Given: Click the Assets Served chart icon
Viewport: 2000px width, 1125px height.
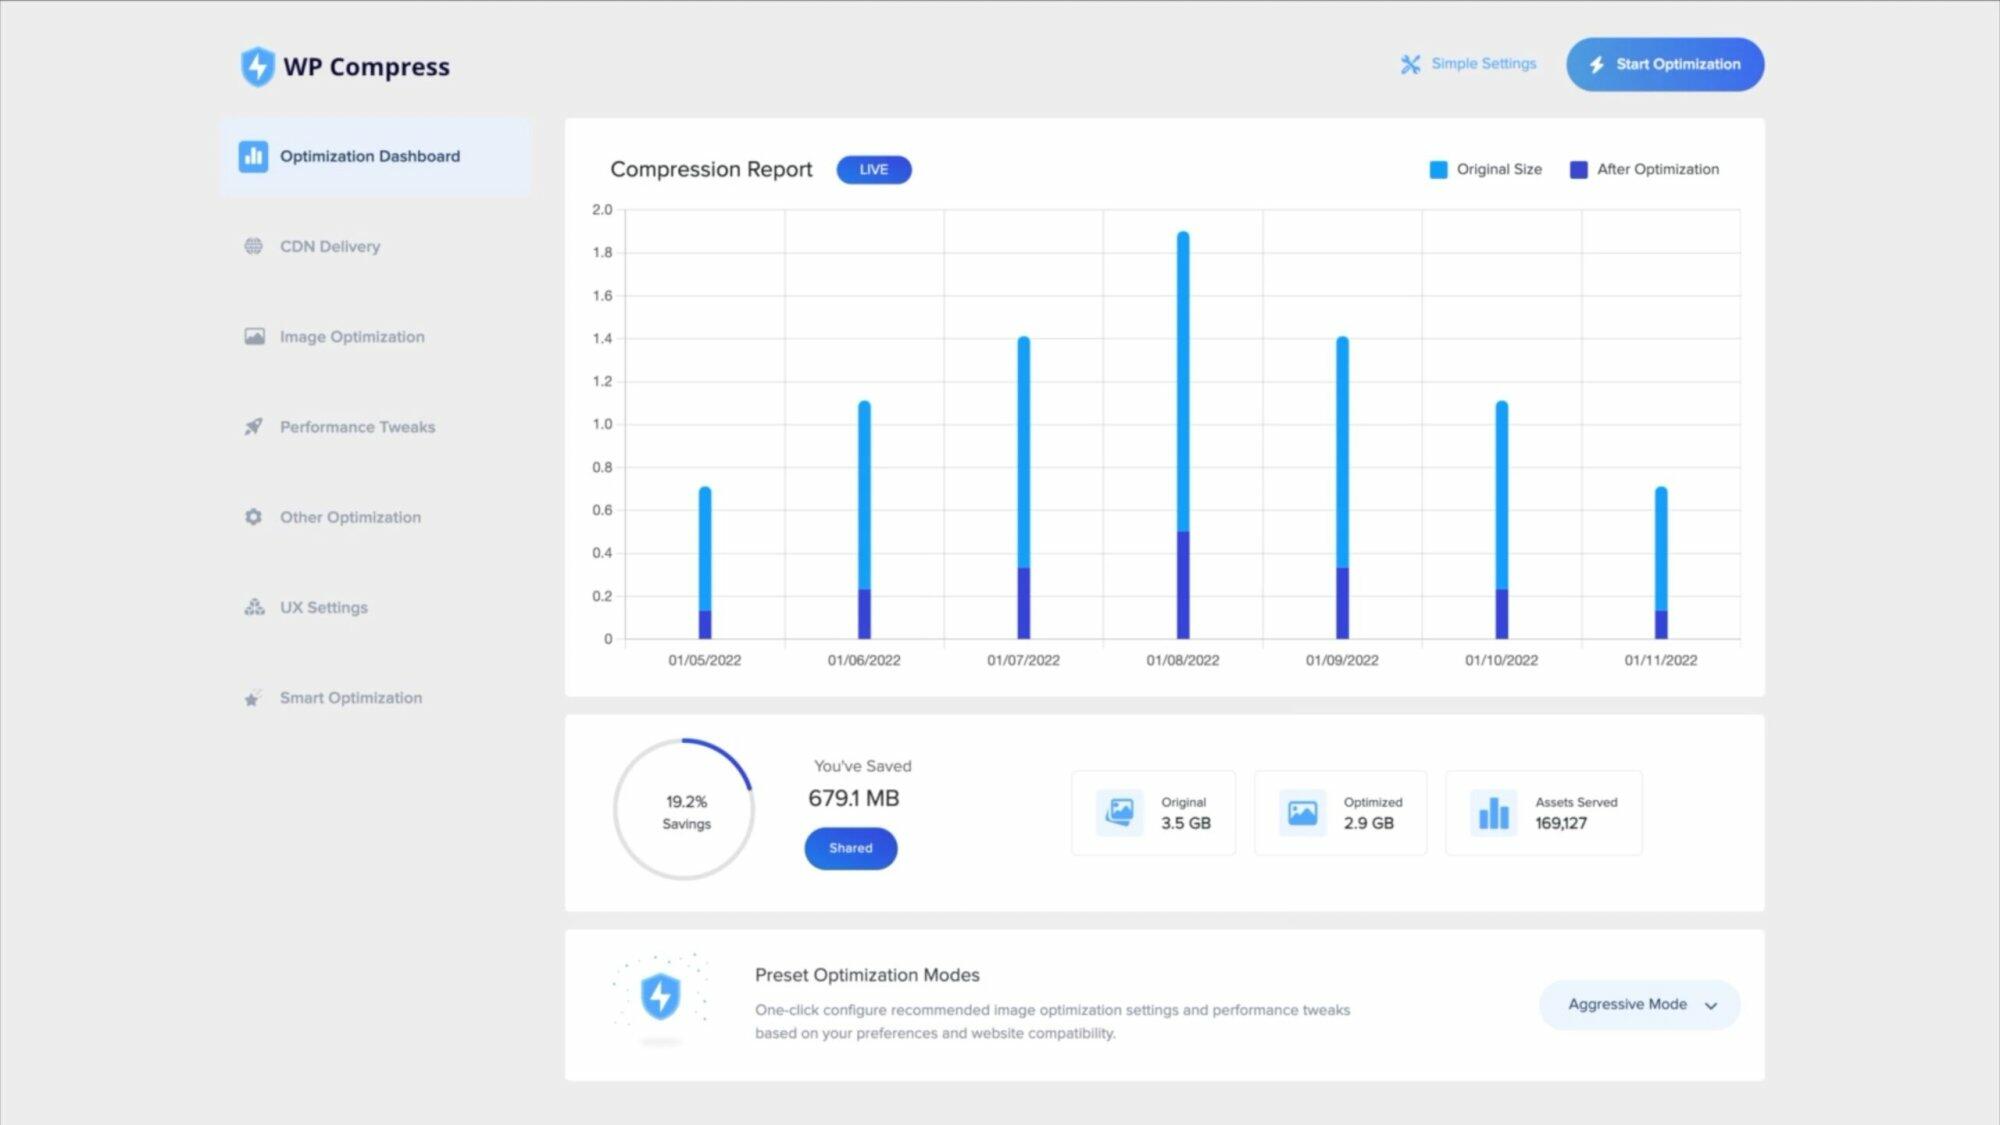Looking at the screenshot, I should click(1493, 813).
